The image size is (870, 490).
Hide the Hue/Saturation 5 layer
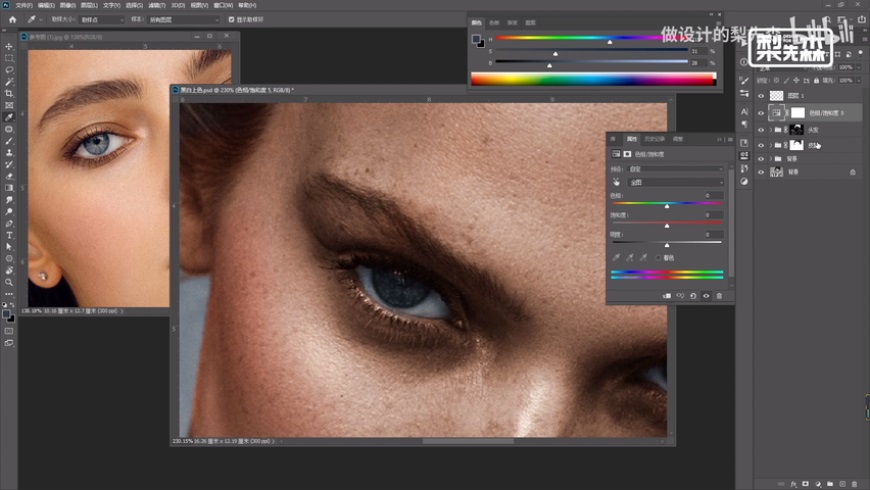coord(761,113)
